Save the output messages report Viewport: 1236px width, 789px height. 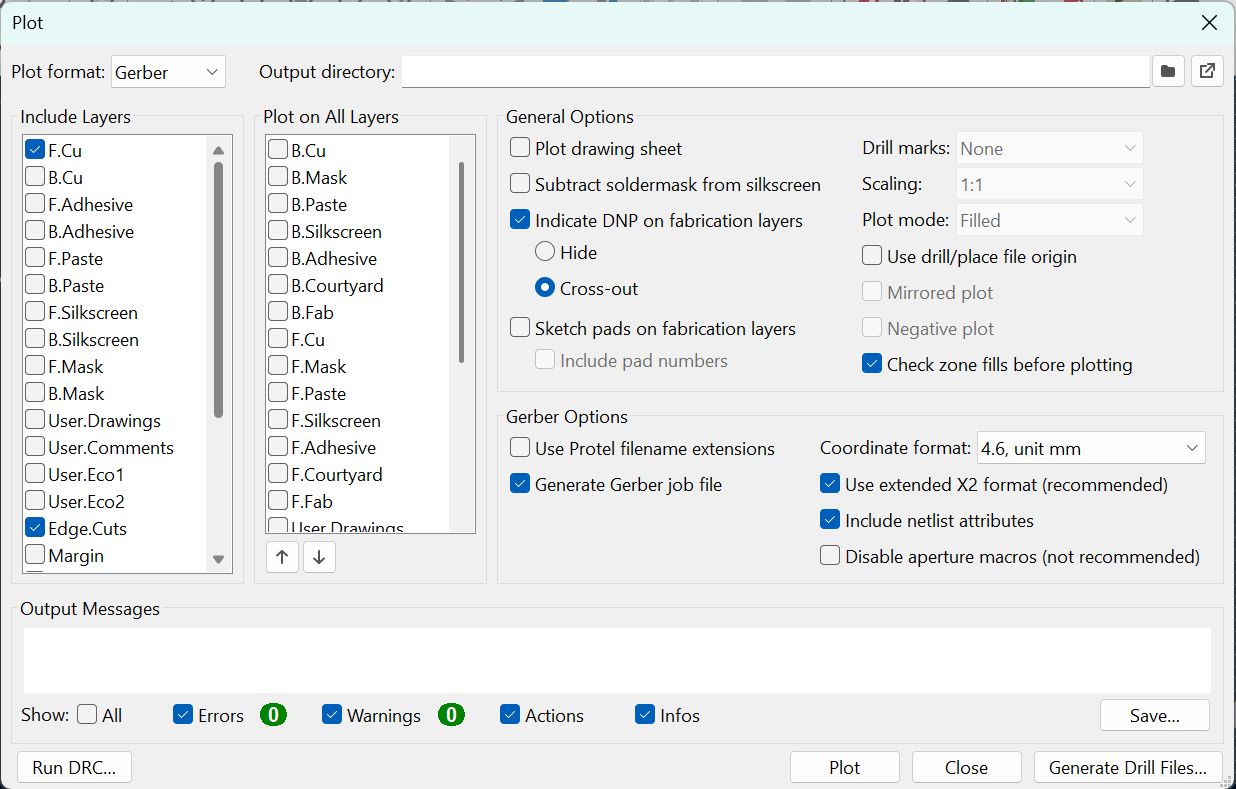1154,715
